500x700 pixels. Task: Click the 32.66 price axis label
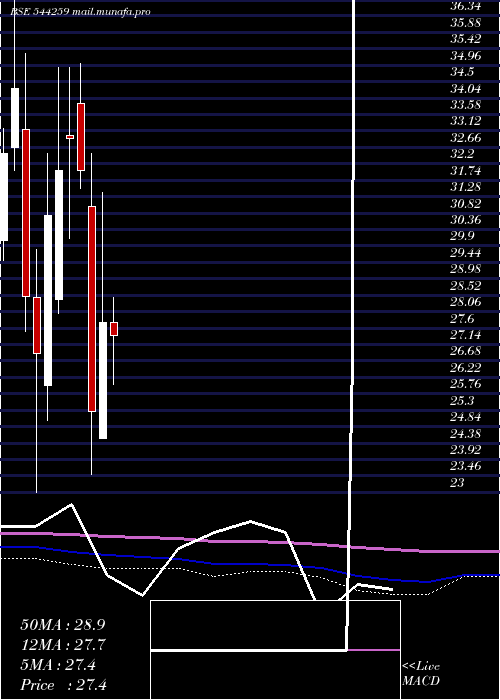tap(466, 138)
